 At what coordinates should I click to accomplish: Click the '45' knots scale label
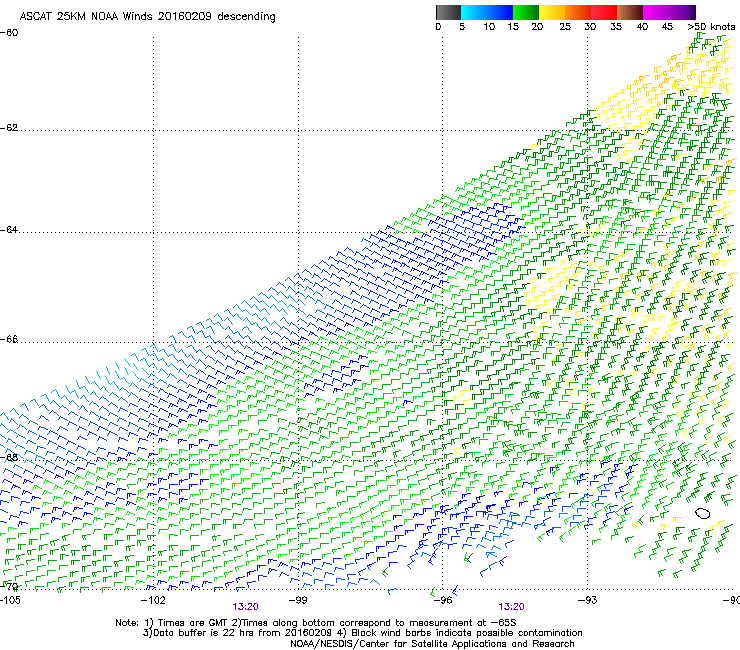coord(667,27)
